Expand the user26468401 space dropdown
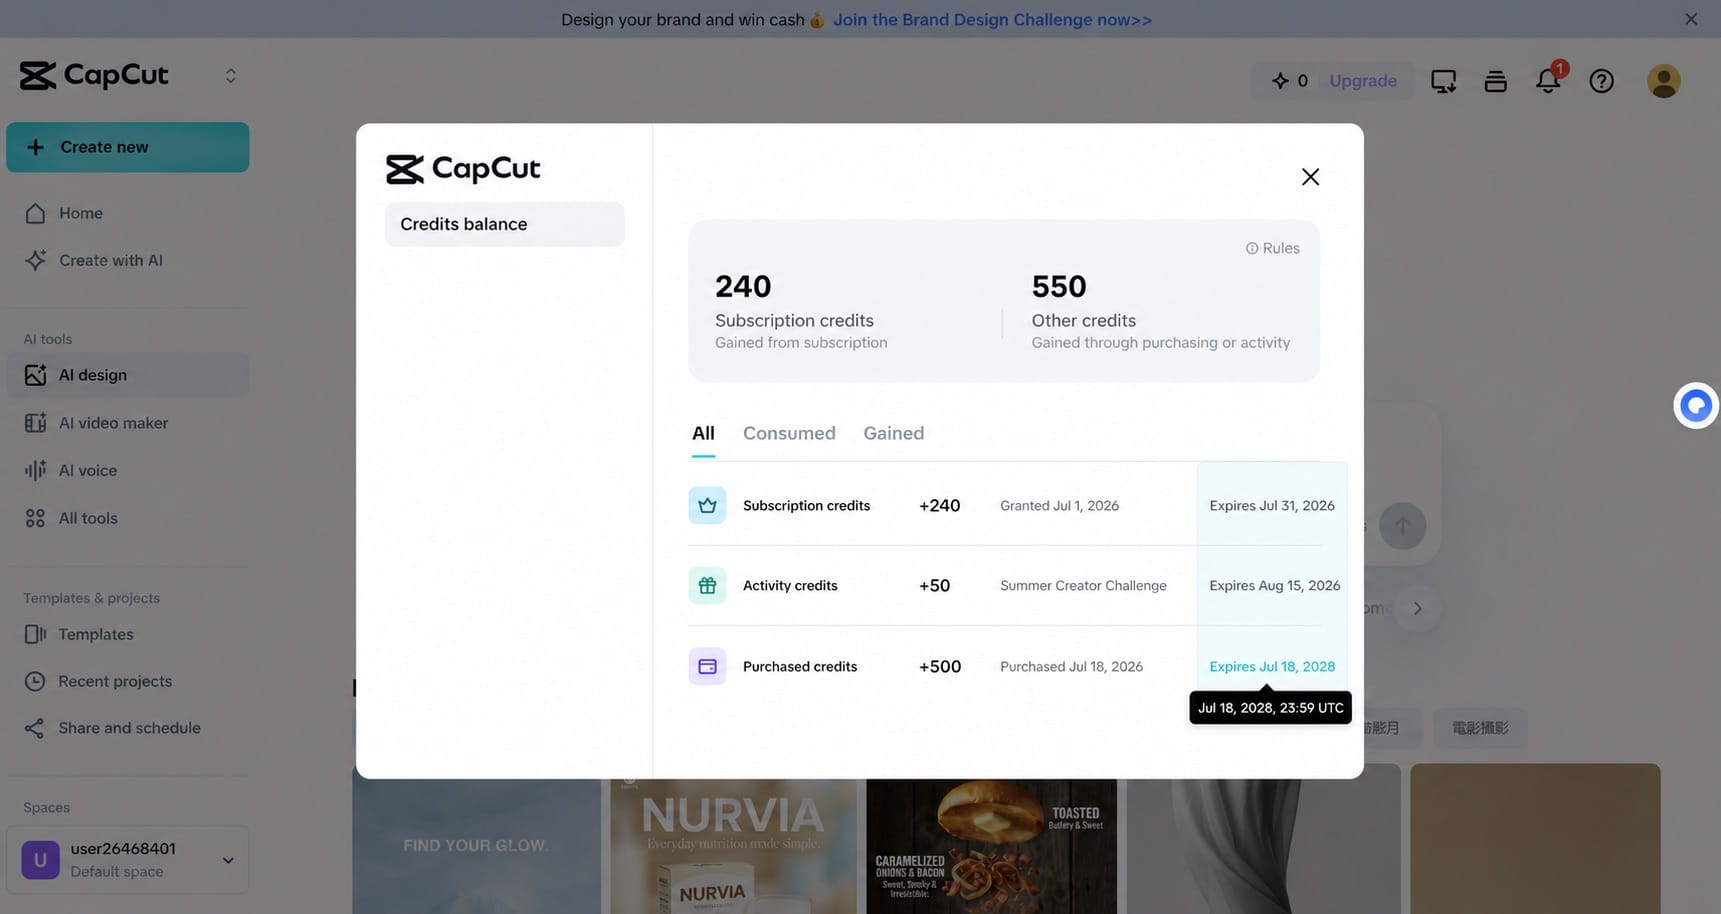 click(228, 860)
